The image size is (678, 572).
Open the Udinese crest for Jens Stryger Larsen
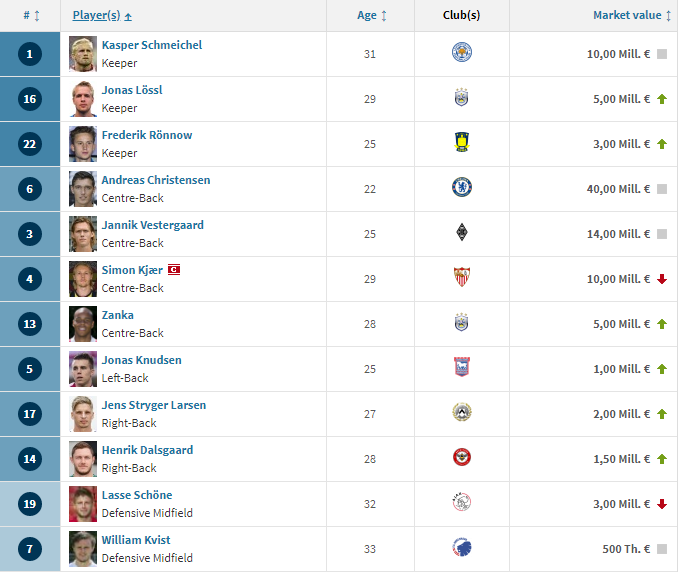click(x=461, y=412)
